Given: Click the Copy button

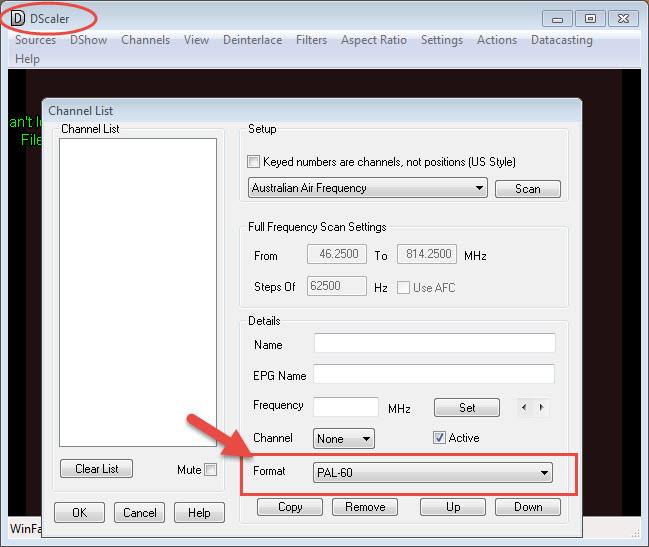Looking at the screenshot, I should pyautogui.click(x=290, y=507).
